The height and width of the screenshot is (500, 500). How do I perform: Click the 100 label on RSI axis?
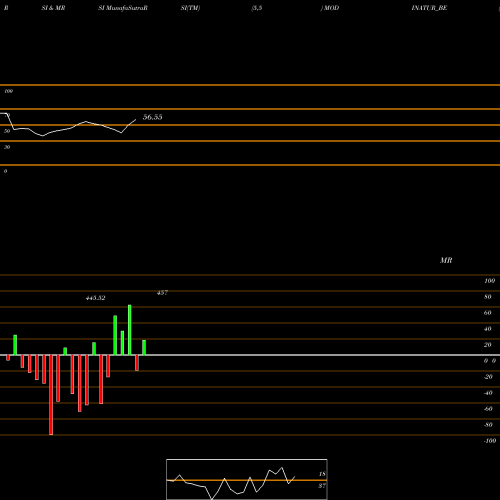click(8, 91)
